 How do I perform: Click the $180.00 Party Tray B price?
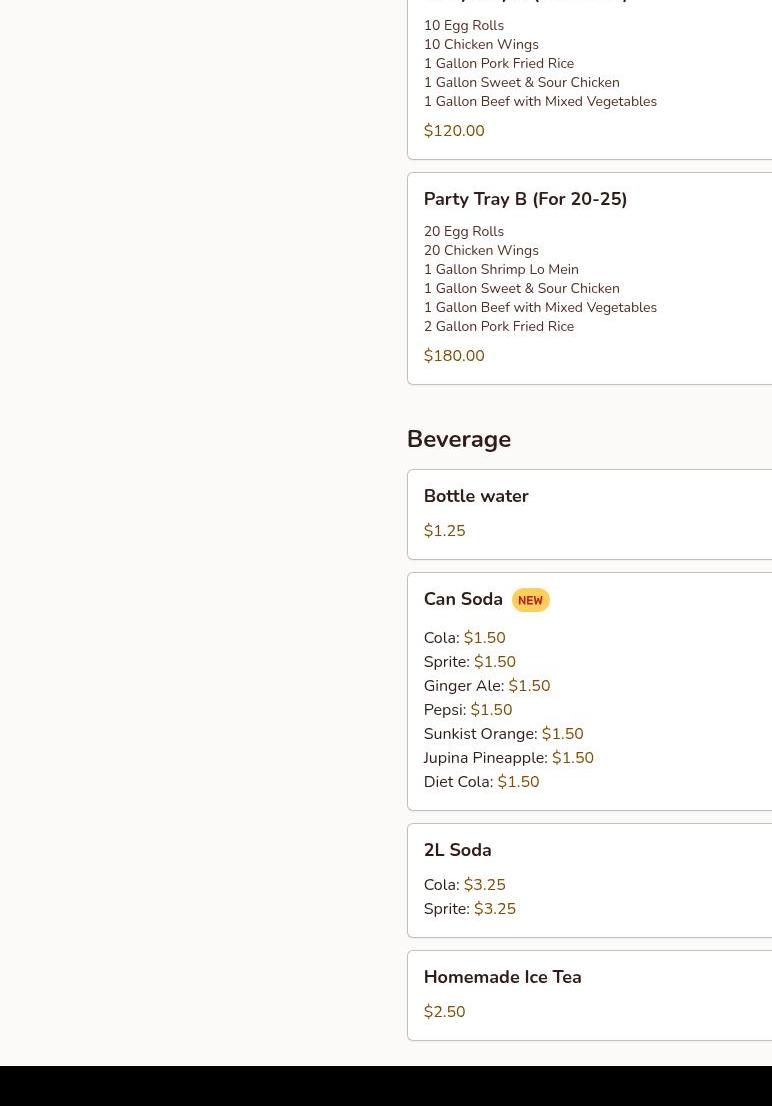[454, 356]
